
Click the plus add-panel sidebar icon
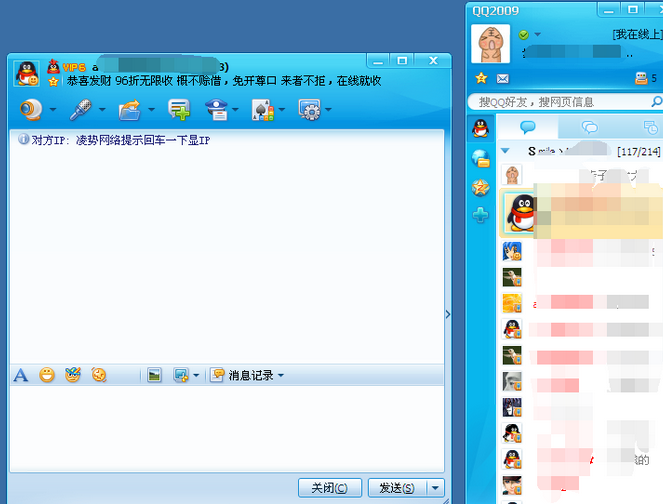[x=481, y=215]
